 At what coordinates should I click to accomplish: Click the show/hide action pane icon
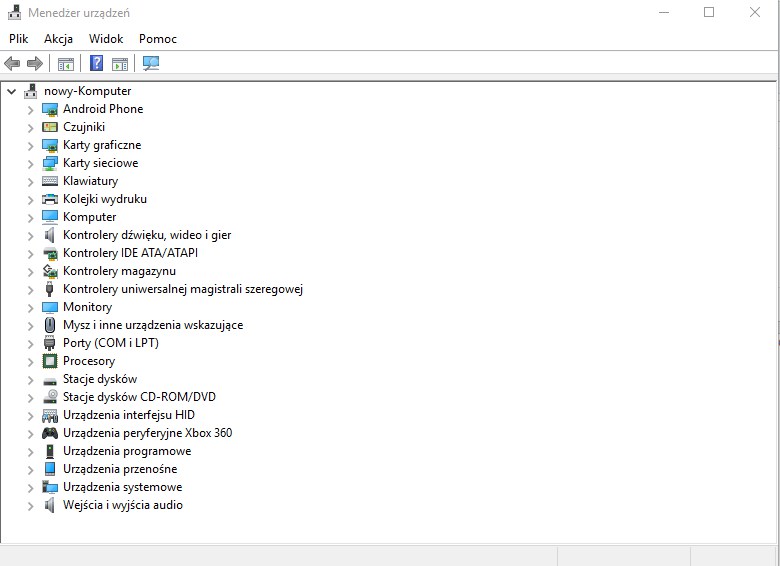(120, 64)
